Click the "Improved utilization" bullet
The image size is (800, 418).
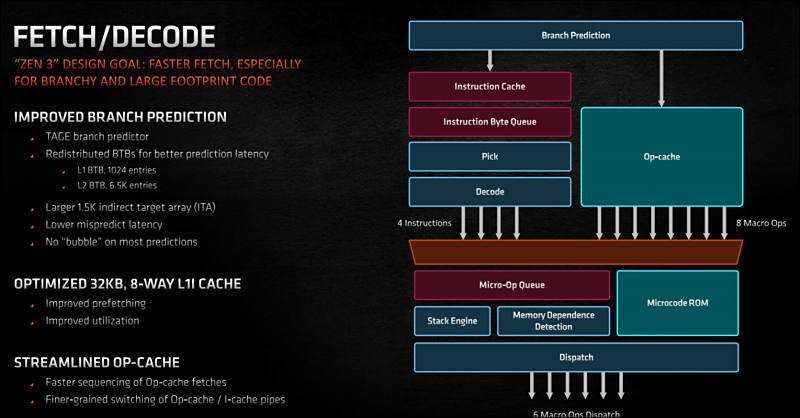click(x=92, y=321)
